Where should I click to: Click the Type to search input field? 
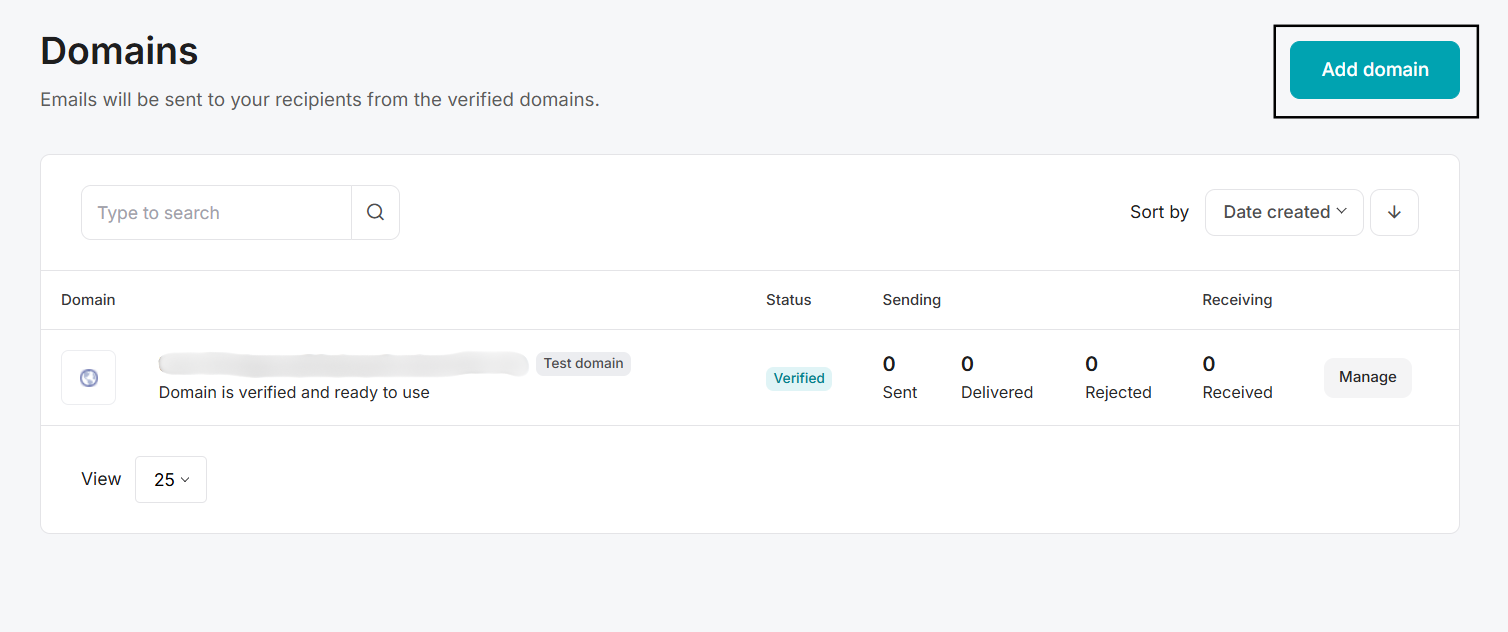pos(215,212)
